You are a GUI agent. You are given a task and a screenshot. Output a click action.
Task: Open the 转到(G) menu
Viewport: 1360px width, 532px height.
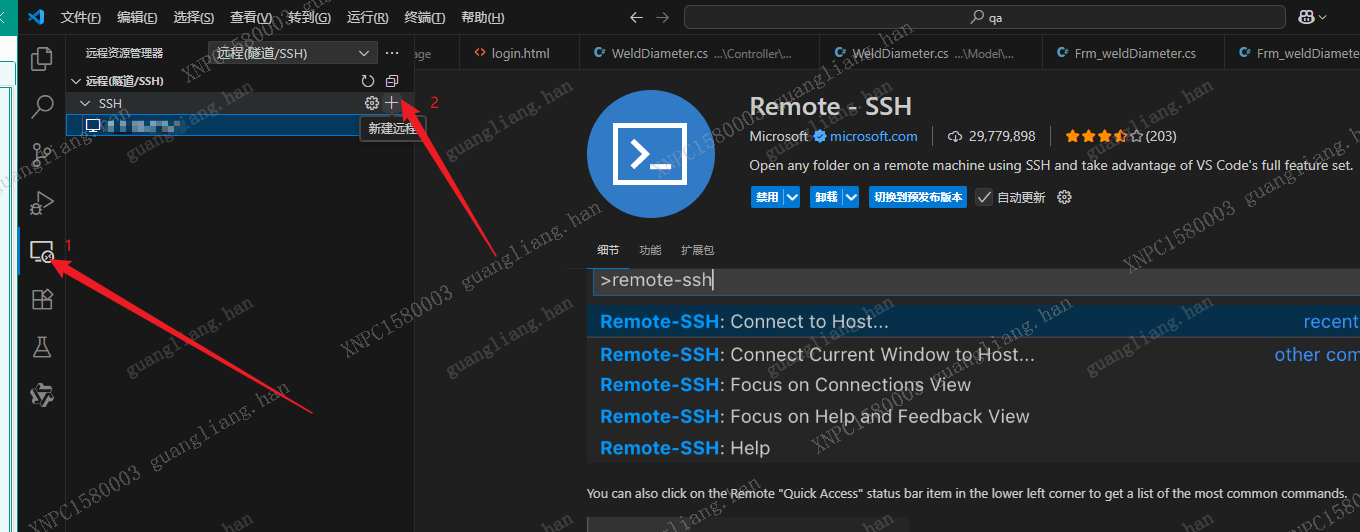click(x=309, y=17)
